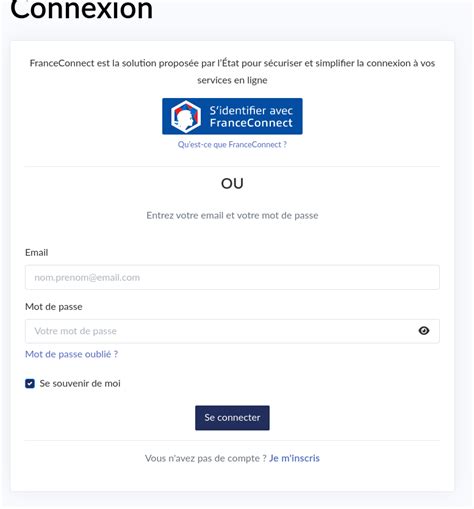Toggle the Se souvenir de moi checkbox
474x509 pixels.
coord(30,384)
